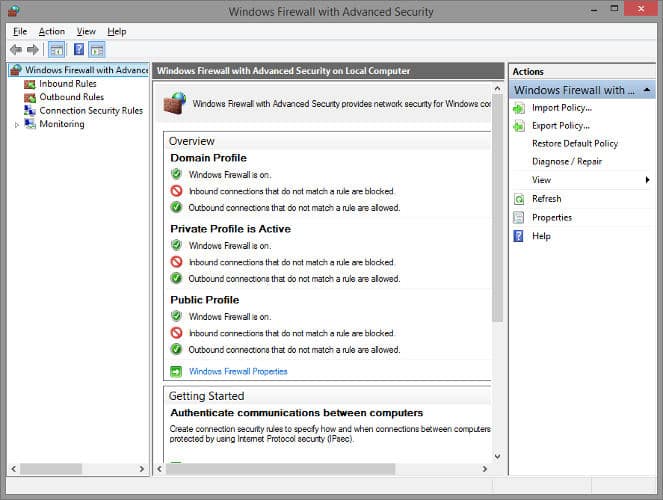The image size is (663, 500).
Task: Open the File menu
Action: click(x=20, y=31)
